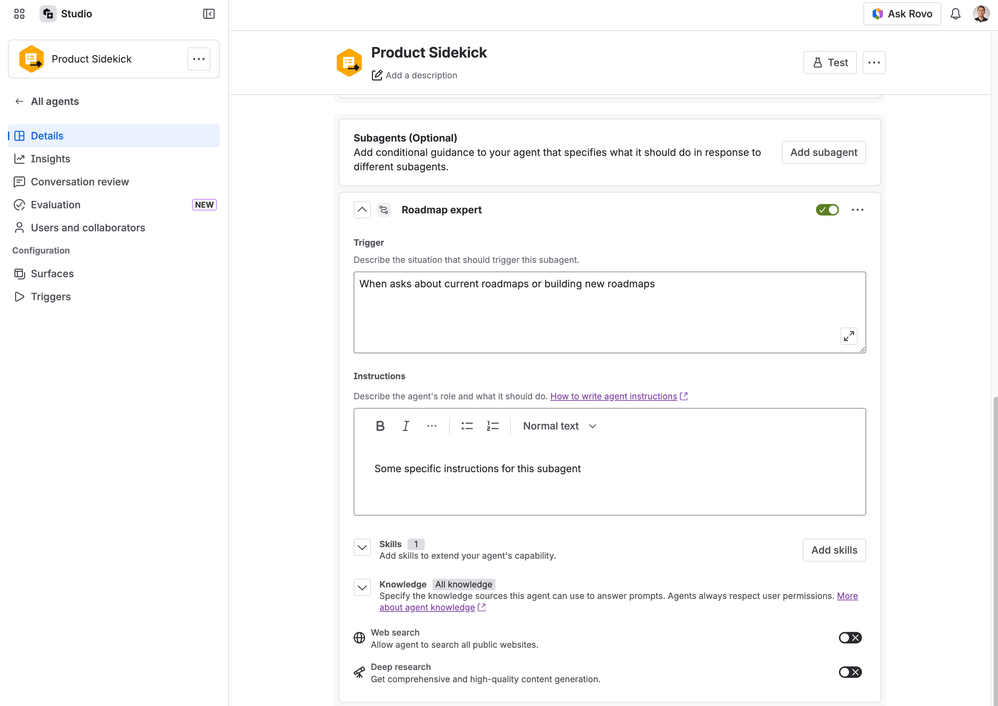Open Roadmap expert subagent more options
998x706 pixels.
(x=857, y=209)
